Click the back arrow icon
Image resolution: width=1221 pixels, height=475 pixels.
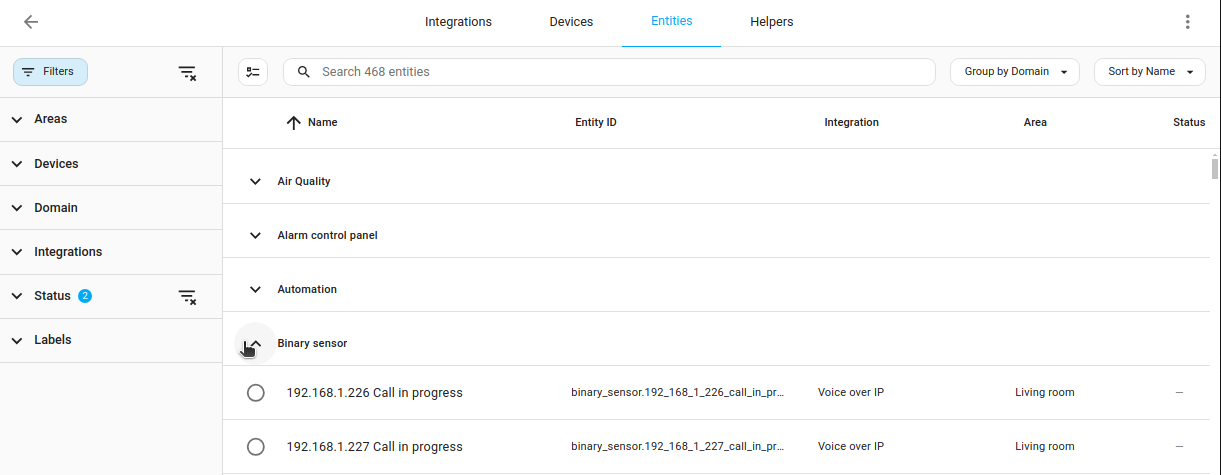[x=31, y=22]
